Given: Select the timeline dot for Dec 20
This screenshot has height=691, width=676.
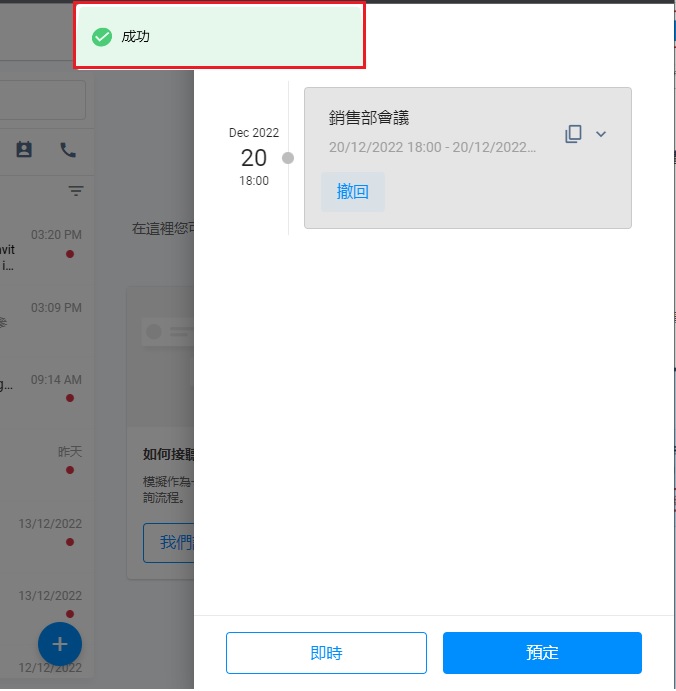Looking at the screenshot, I should 288,158.
